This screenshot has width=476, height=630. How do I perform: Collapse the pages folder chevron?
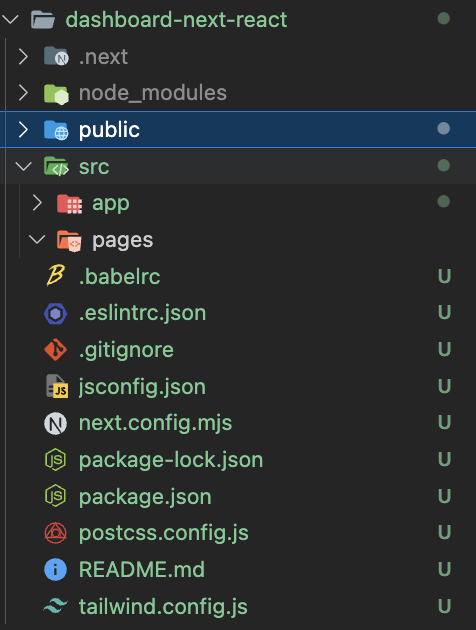coord(37,240)
